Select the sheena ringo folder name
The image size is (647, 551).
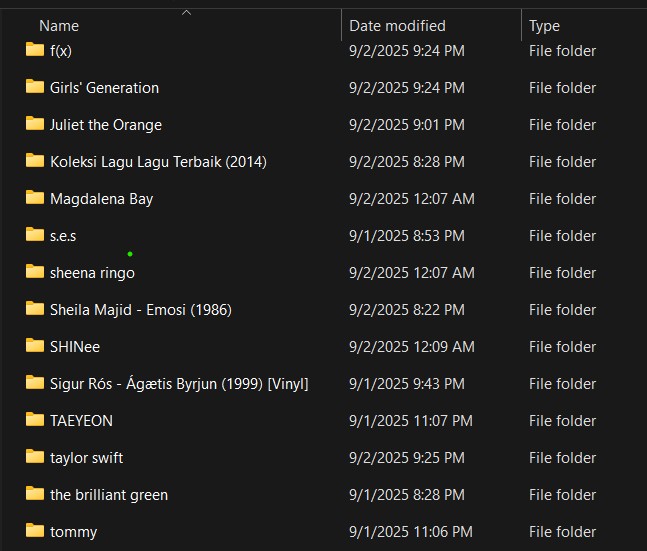92,273
